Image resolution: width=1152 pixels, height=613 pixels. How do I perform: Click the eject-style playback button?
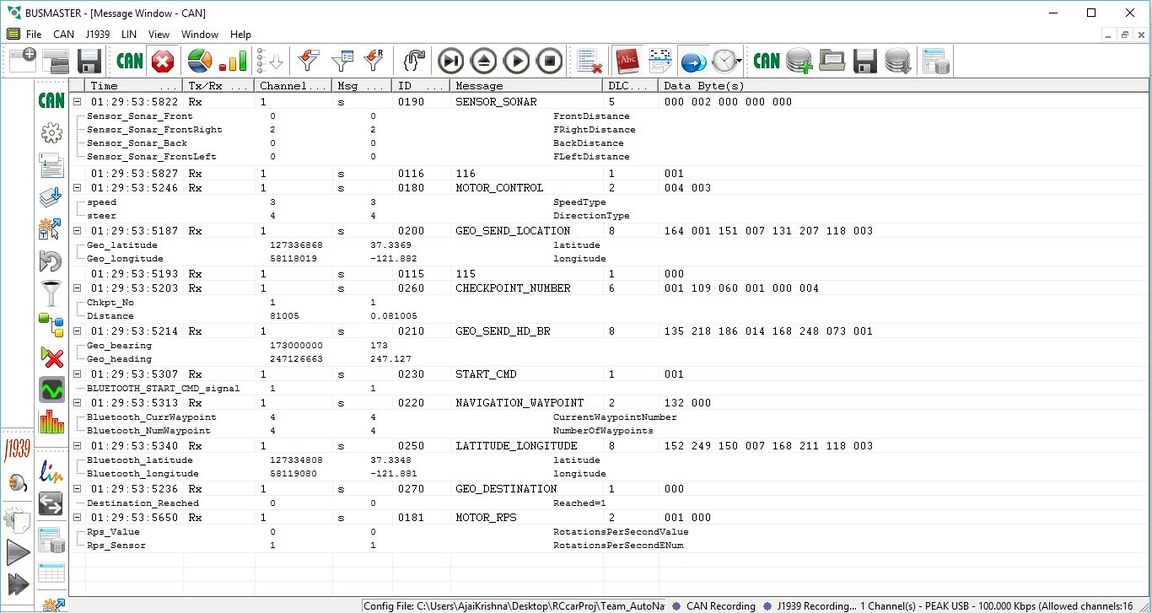coord(484,60)
